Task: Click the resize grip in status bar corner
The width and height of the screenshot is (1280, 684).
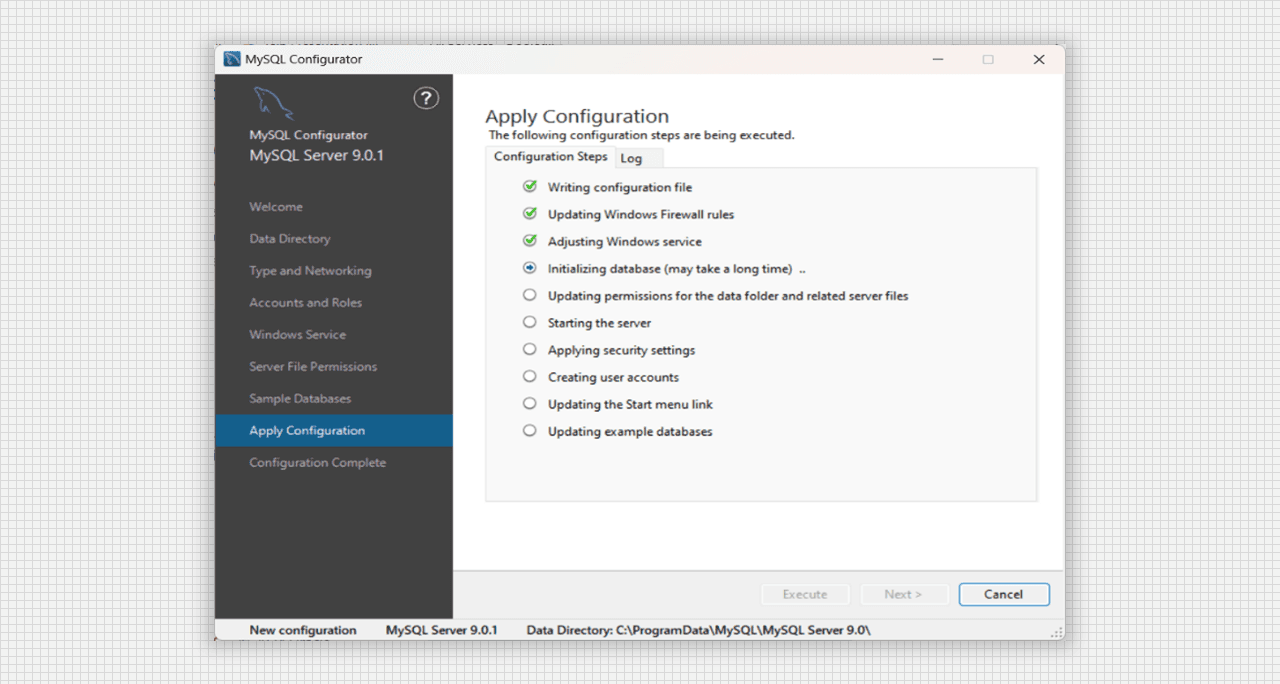Action: coord(1056,632)
